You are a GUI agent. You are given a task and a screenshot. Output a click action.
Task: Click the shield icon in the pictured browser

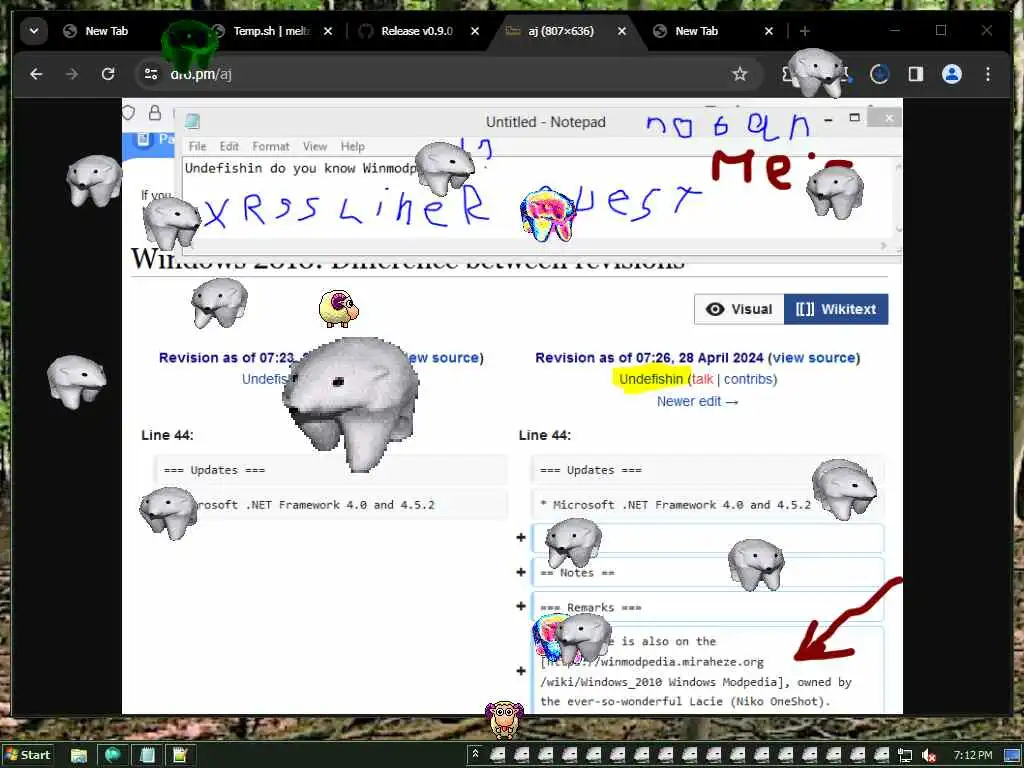point(129,112)
